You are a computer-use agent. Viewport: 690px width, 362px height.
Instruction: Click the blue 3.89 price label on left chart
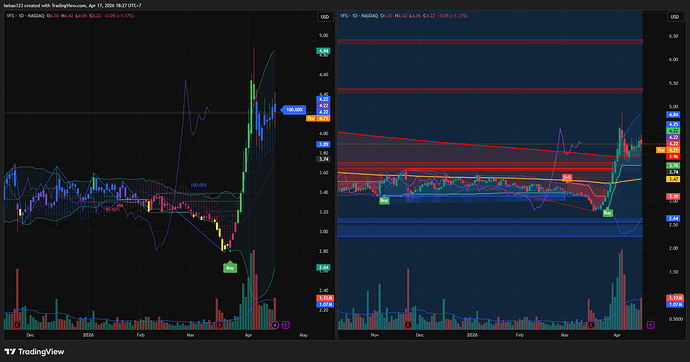click(323, 144)
